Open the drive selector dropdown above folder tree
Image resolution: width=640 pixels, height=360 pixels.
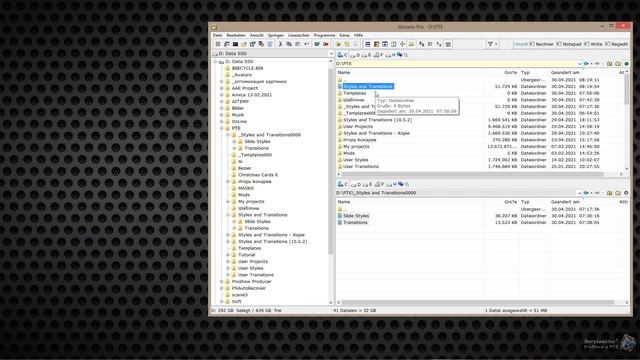[331, 53]
